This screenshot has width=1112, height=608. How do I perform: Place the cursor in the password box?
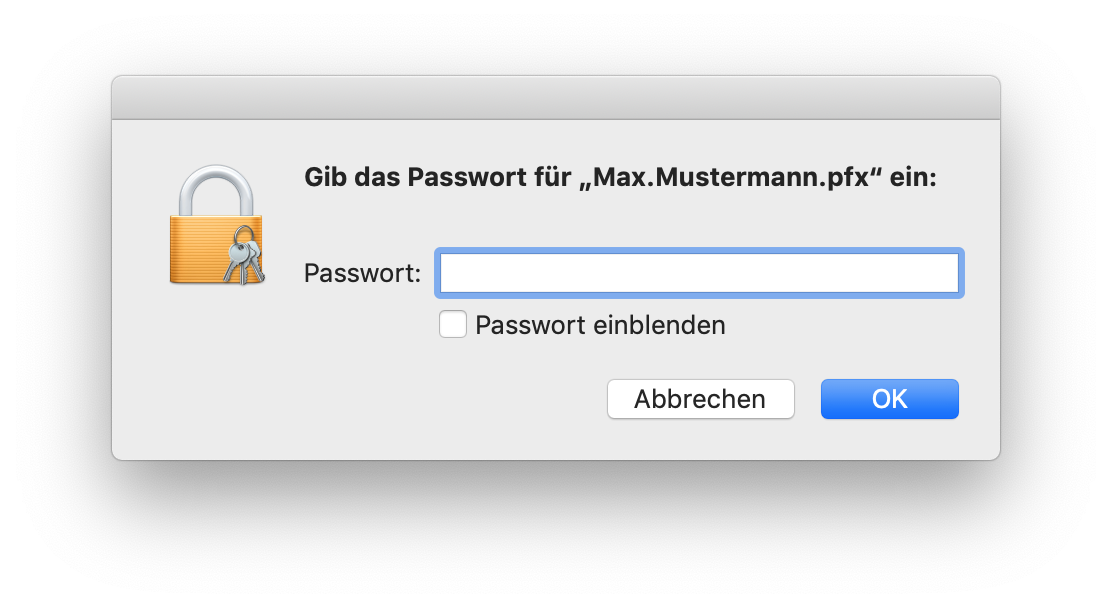[699, 273]
